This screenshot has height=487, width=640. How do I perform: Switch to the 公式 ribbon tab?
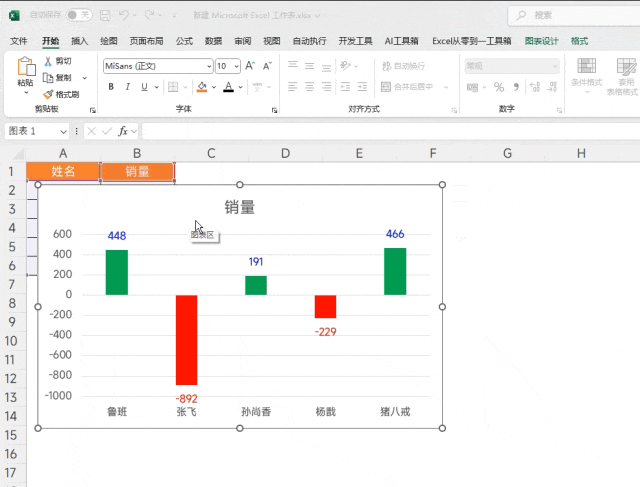coord(184,41)
